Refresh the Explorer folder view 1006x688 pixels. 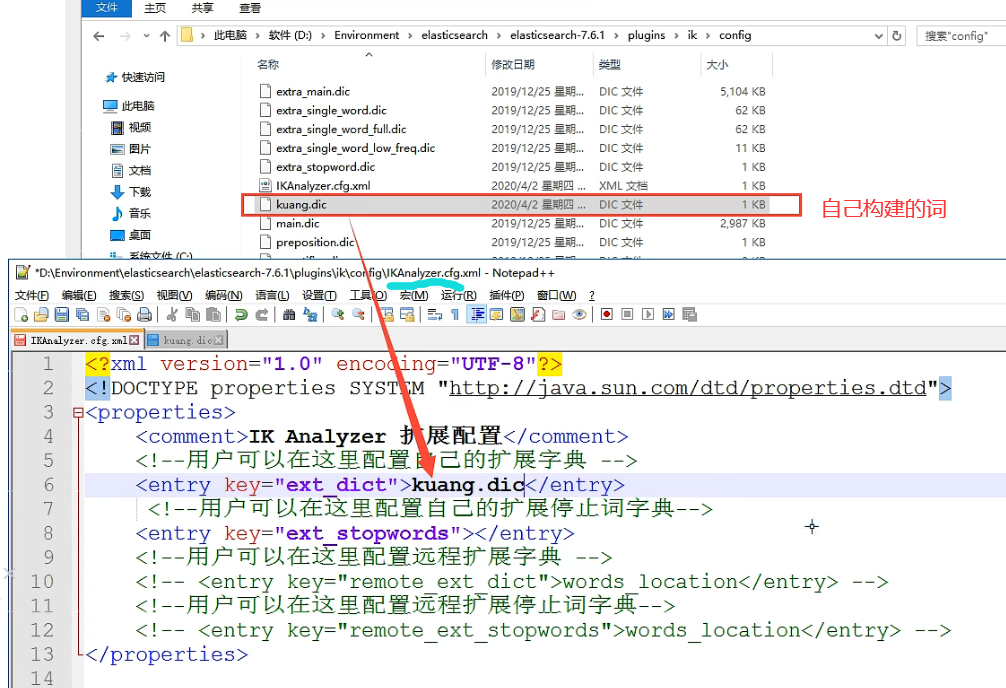[x=896, y=36]
